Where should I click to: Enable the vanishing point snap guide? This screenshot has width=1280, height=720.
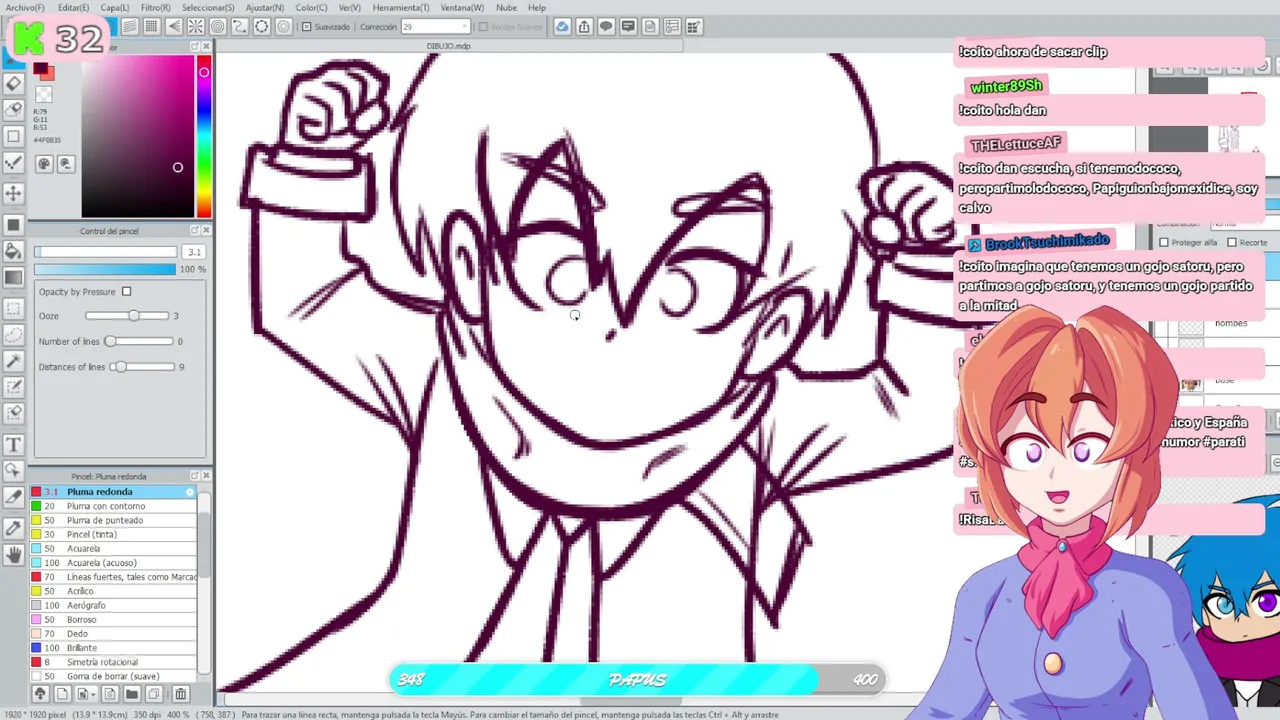pyautogui.click(x=174, y=26)
